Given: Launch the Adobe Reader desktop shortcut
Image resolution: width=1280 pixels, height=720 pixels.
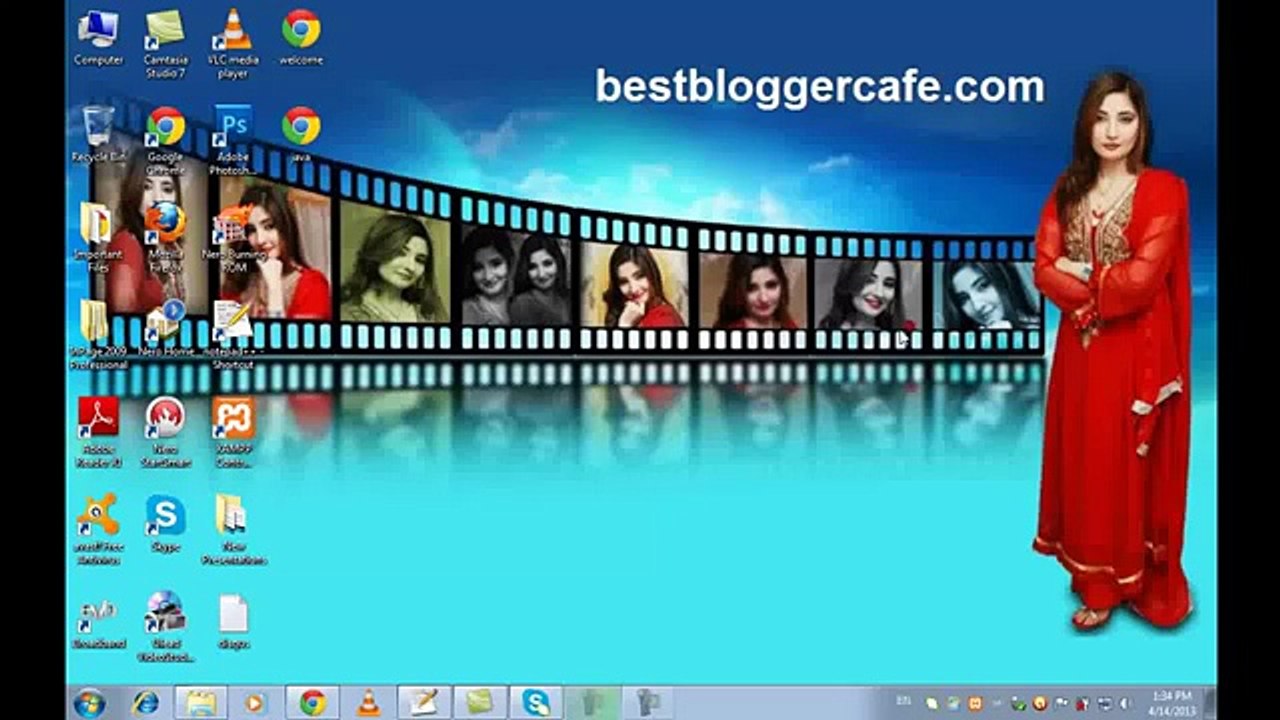Looking at the screenshot, I should tap(98, 432).
